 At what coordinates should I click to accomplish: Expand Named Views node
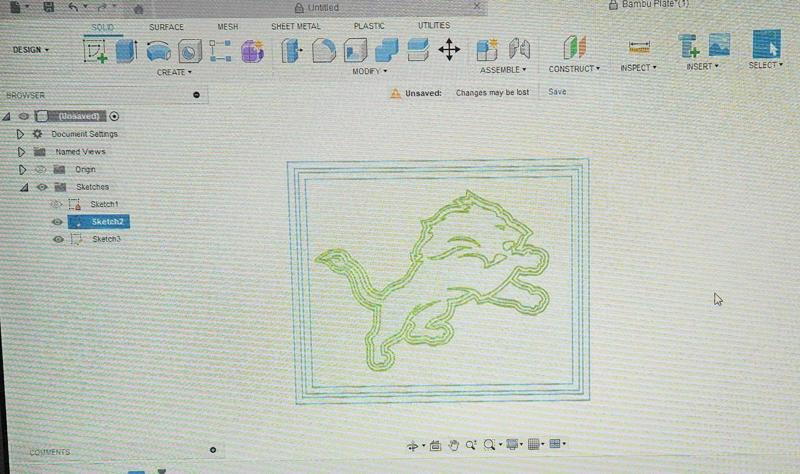[x=21, y=152]
